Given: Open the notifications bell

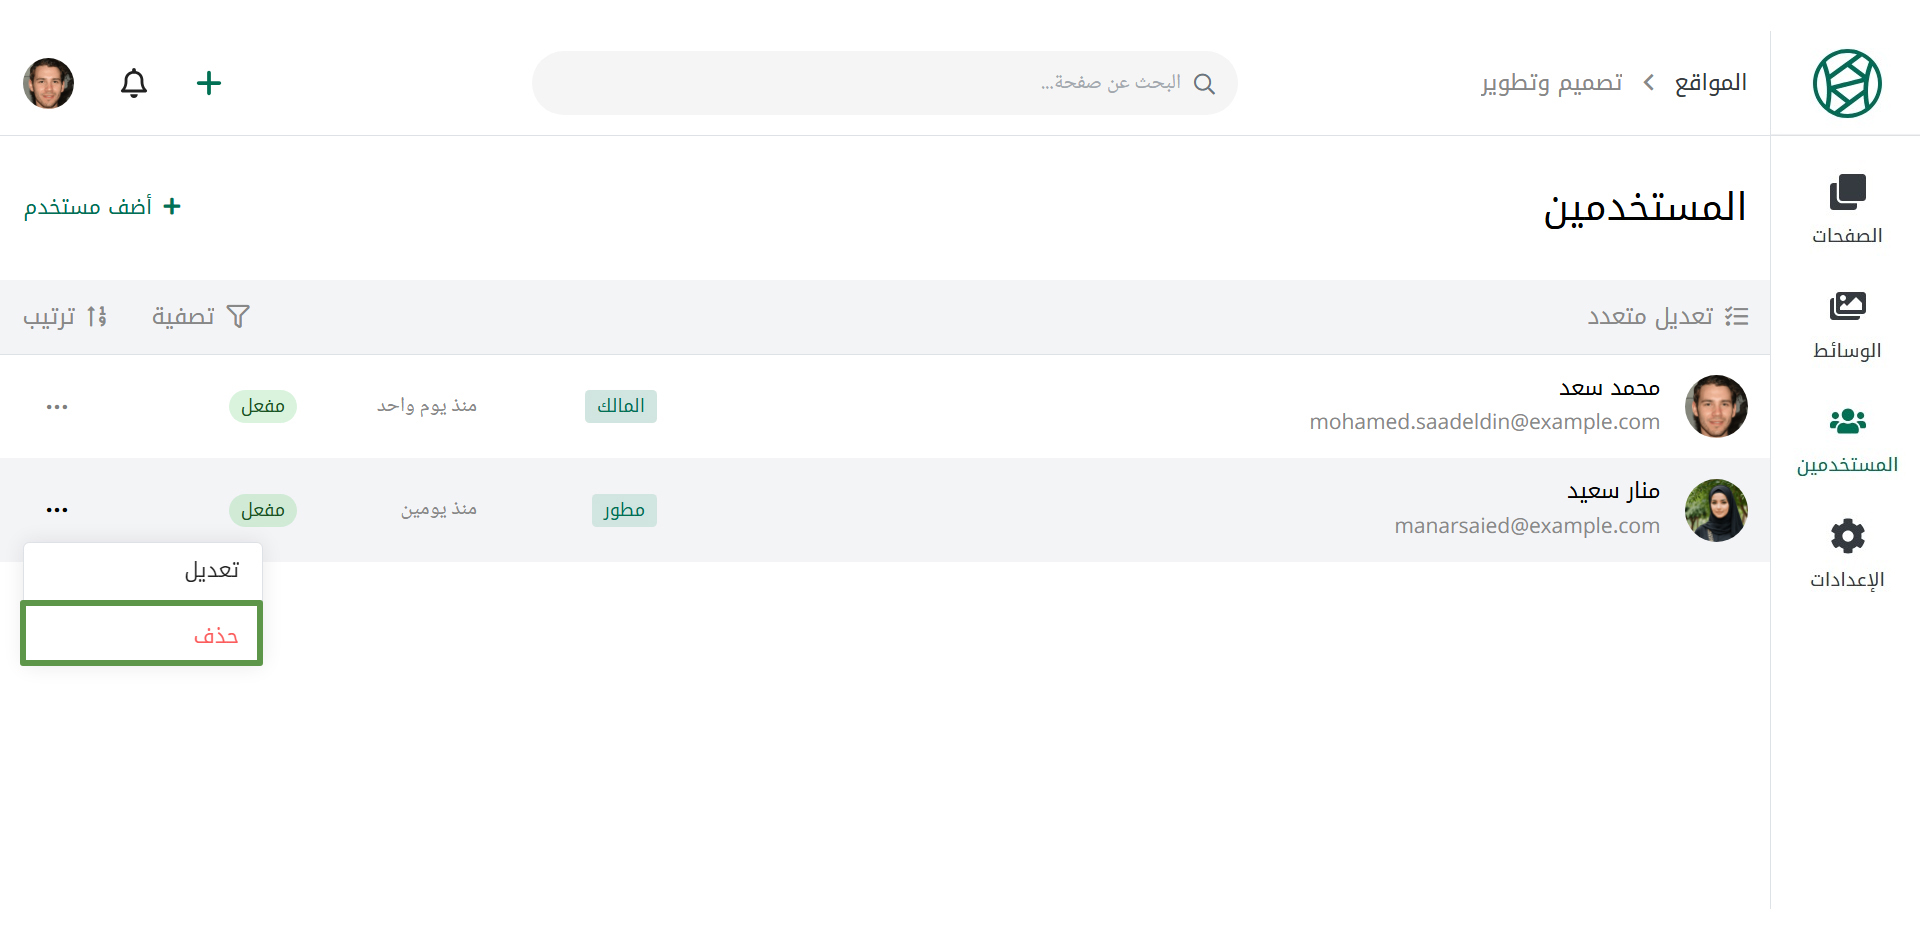Looking at the screenshot, I should click(x=134, y=83).
